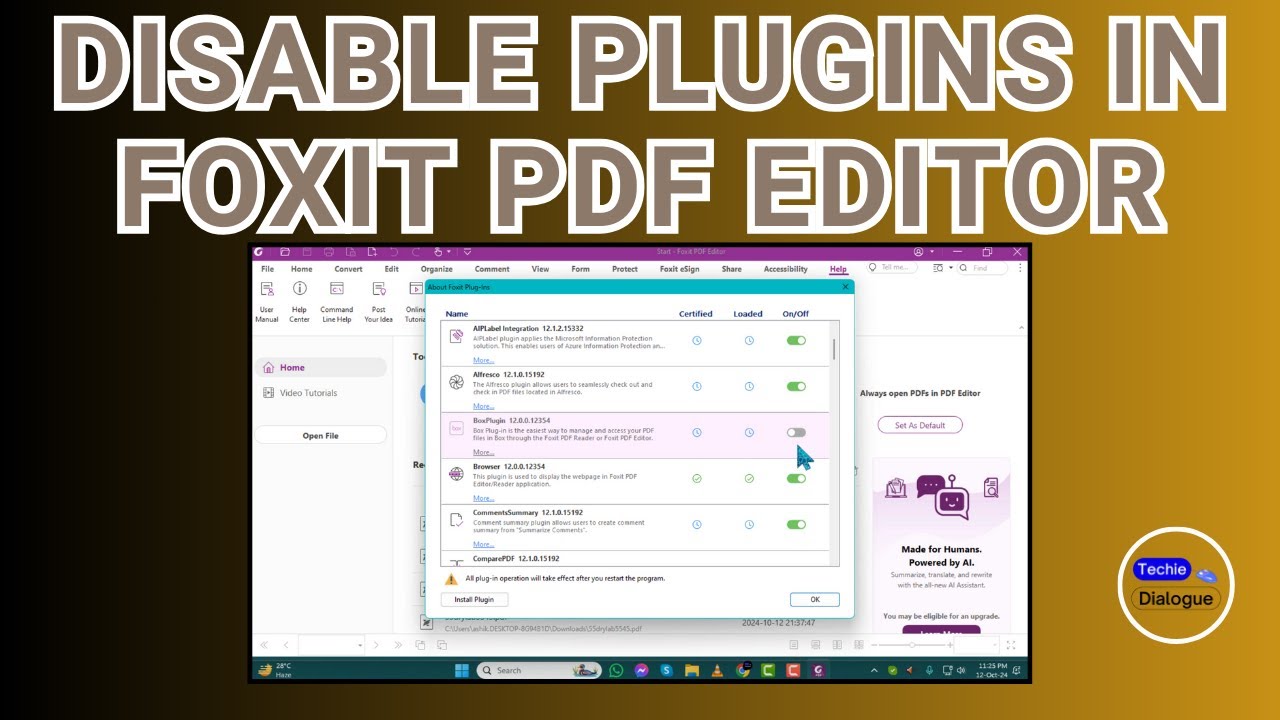The width and height of the screenshot is (1280, 720).
Task: Click the CommentsSummary plugin icon
Action: 456,520
